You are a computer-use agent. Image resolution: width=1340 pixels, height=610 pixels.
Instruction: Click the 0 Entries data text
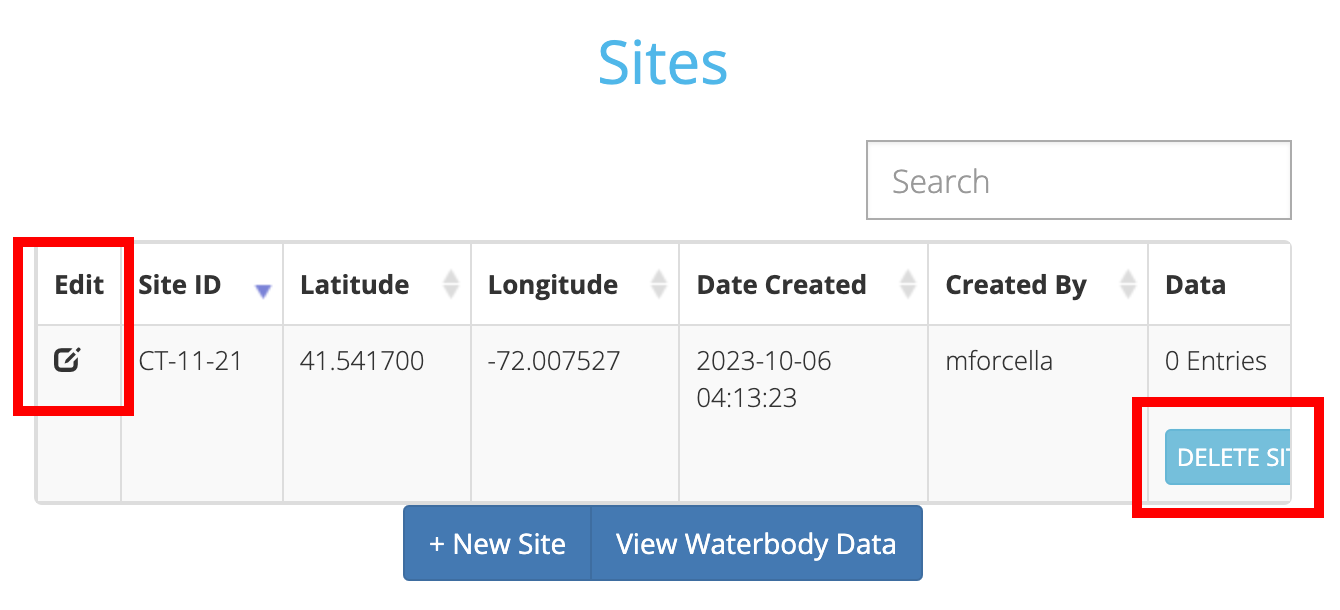tap(1216, 361)
